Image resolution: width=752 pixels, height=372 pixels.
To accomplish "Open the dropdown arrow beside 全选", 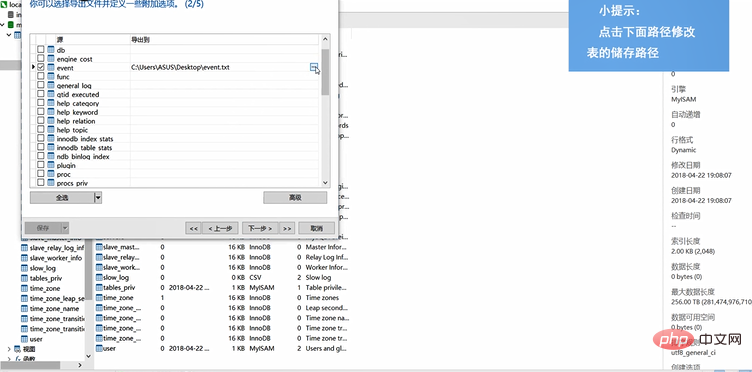I will pos(98,198).
